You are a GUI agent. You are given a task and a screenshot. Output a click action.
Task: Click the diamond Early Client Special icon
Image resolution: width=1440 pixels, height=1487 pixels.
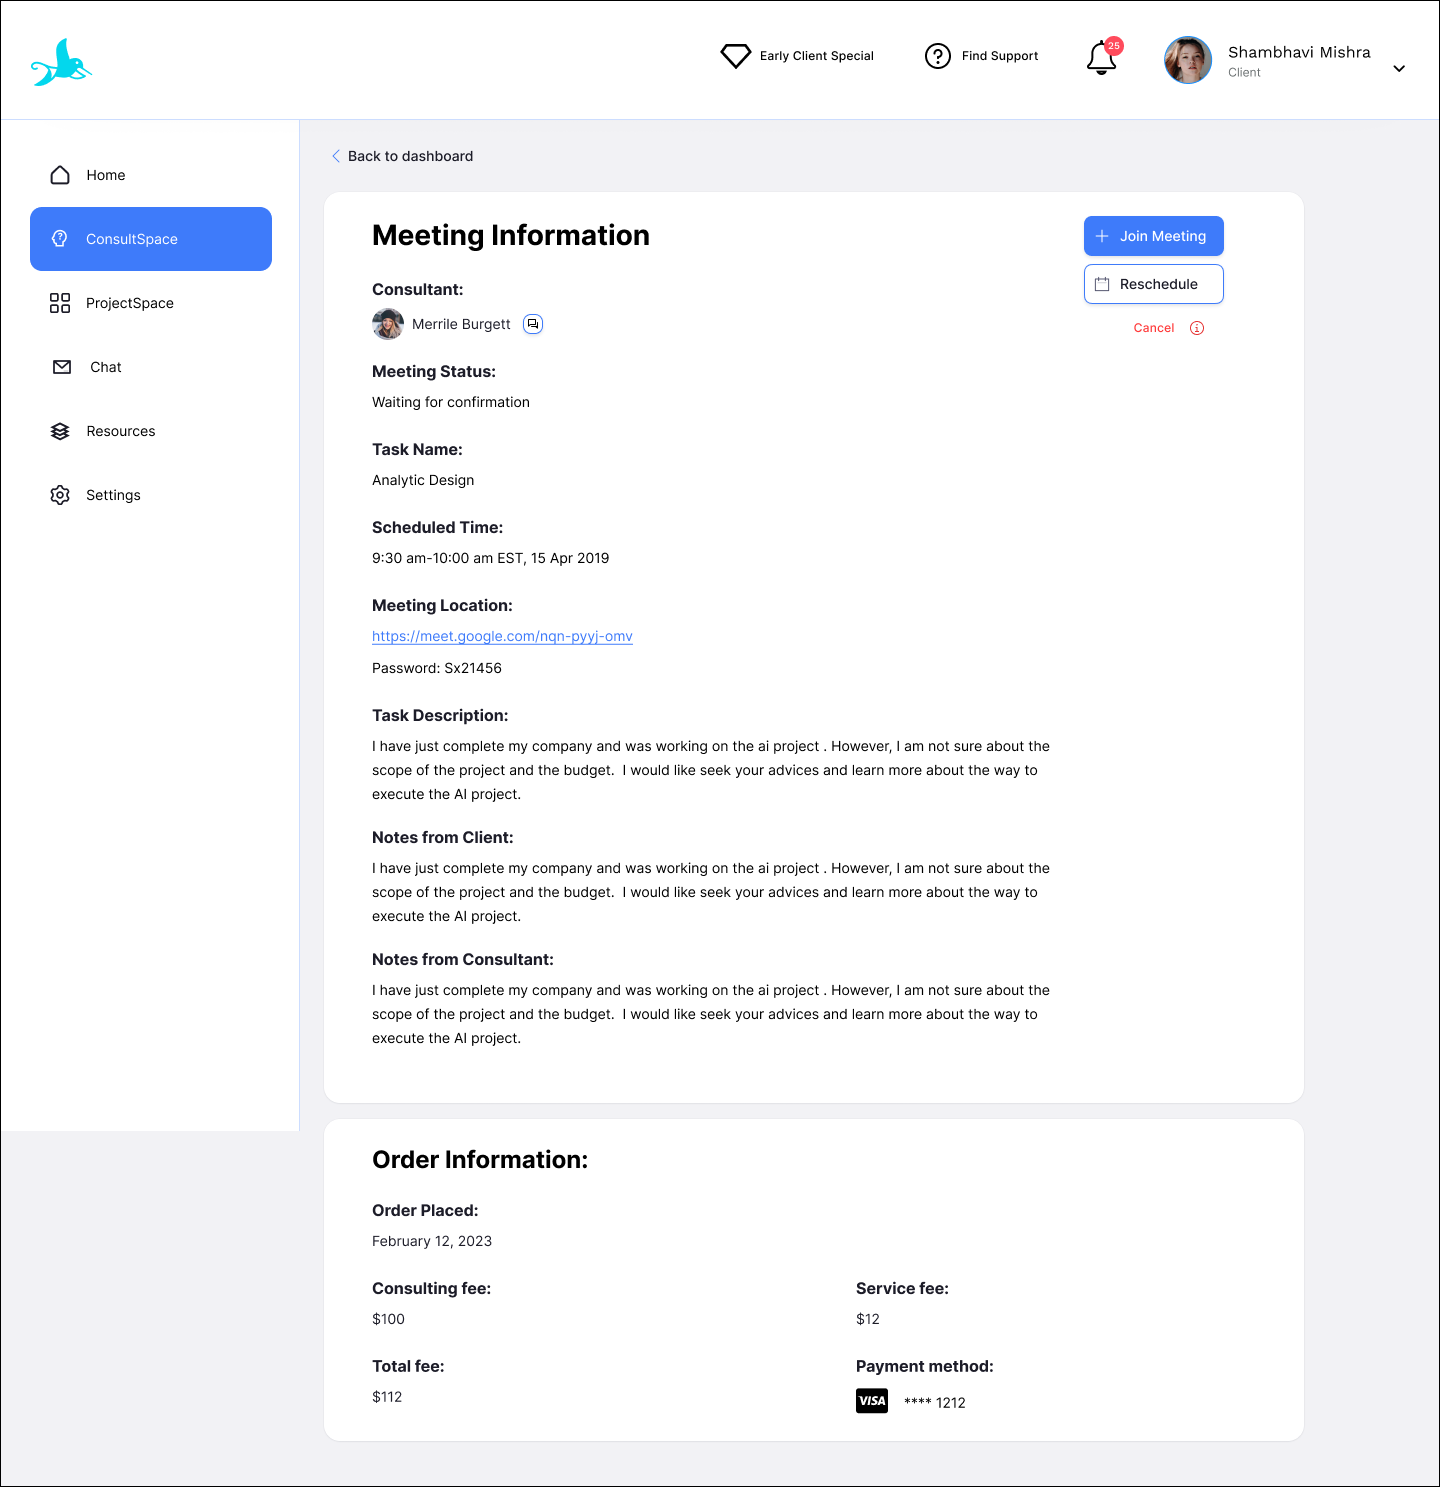click(736, 56)
